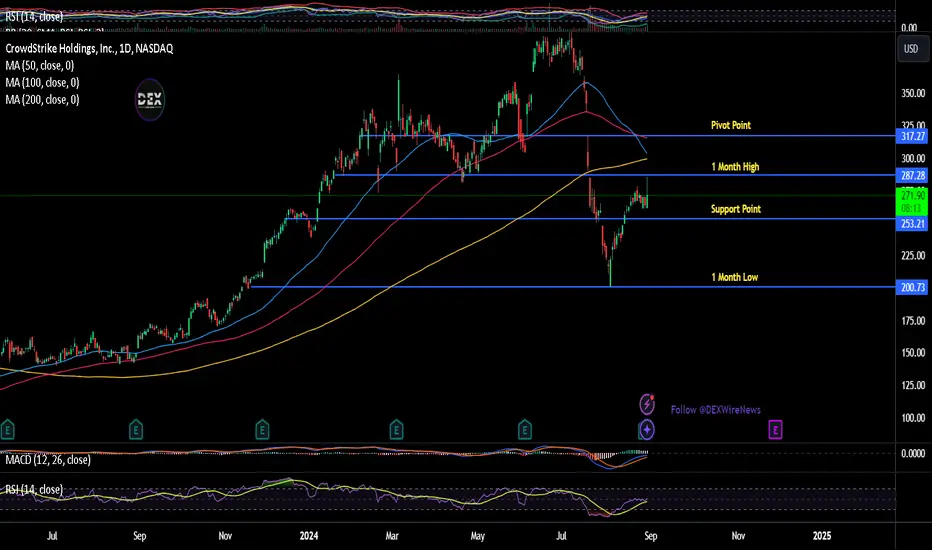Select the MA (200, close, 0) indicator legend
This screenshot has width=932, height=550.
(x=42, y=100)
